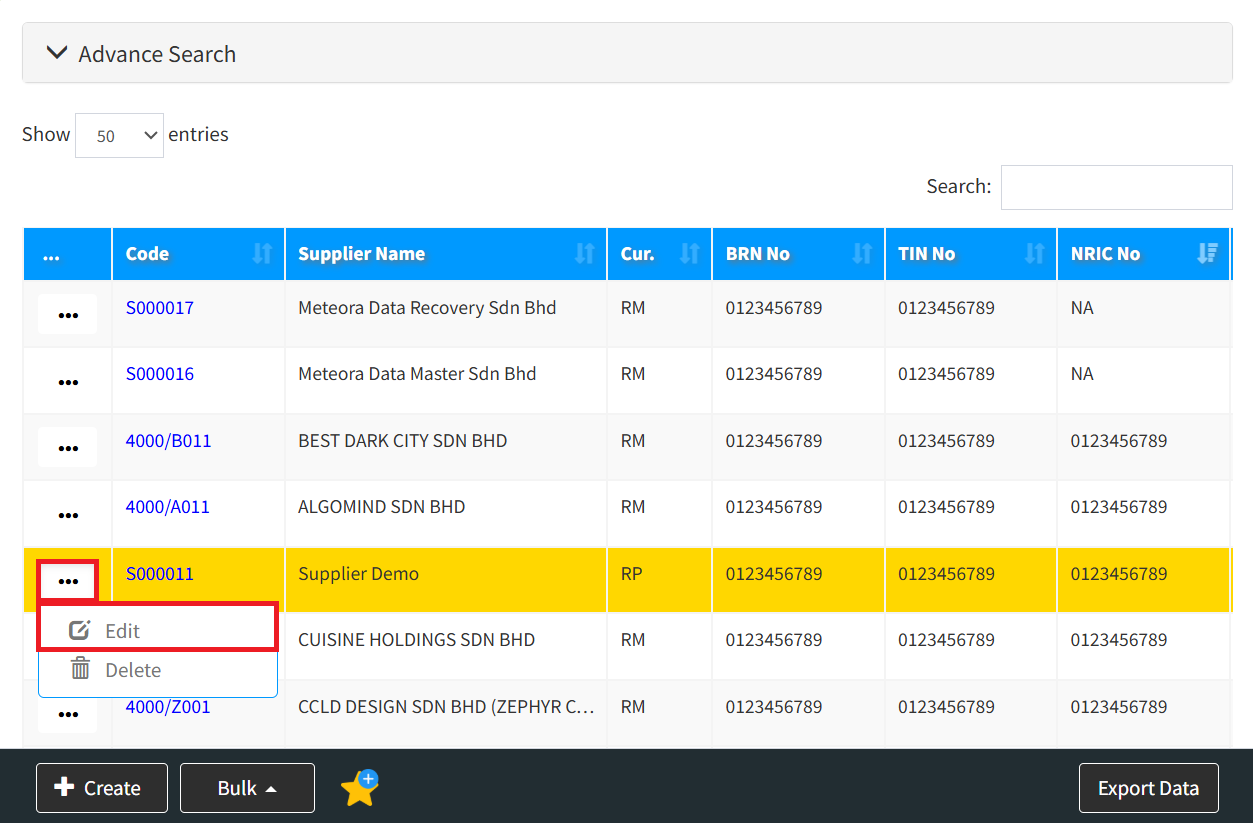
Task: Click three-dot button on Supplier Demo row
Action: tap(68, 581)
